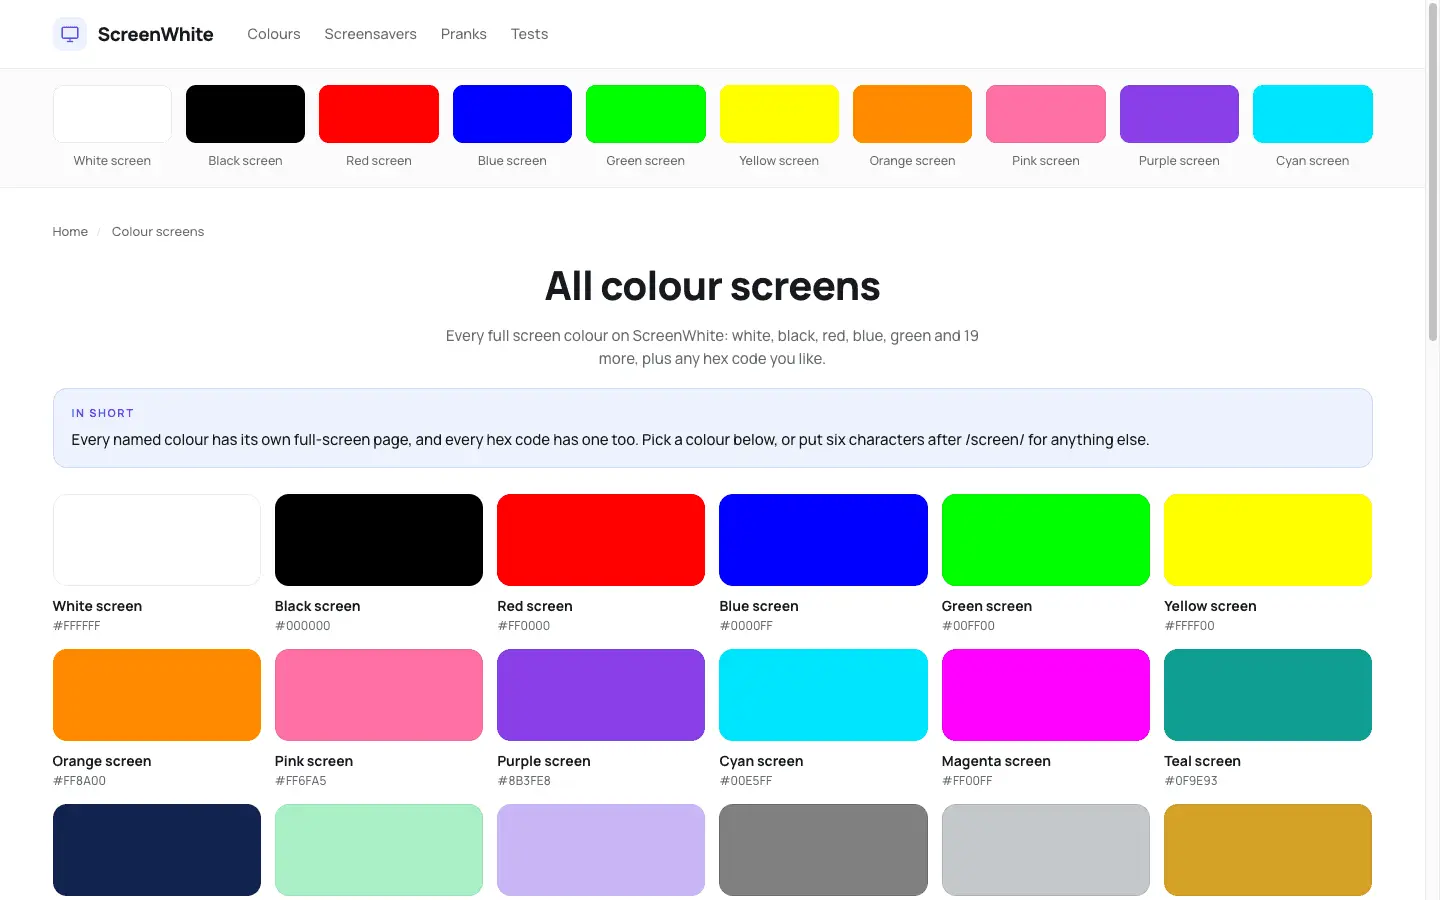Open the dark grey colour card
This screenshot has width=1440, height=900.
pos(823,850)
